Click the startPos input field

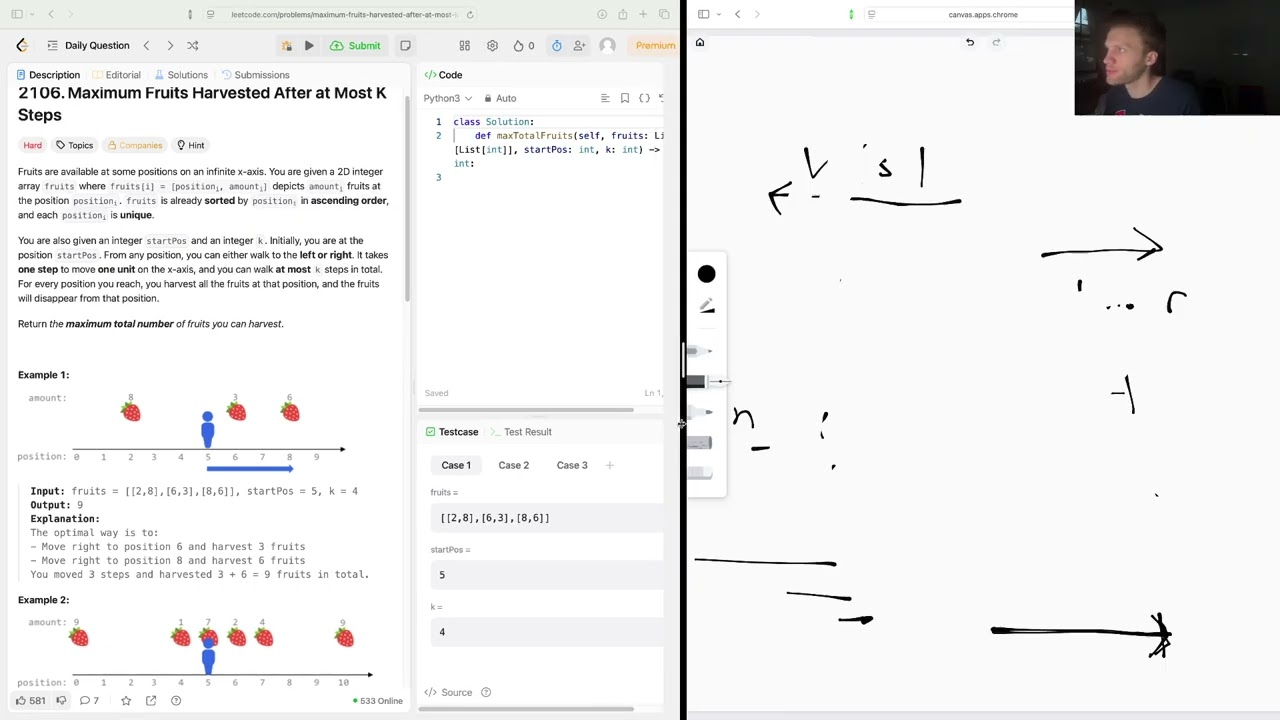click(x=547, y=575)
